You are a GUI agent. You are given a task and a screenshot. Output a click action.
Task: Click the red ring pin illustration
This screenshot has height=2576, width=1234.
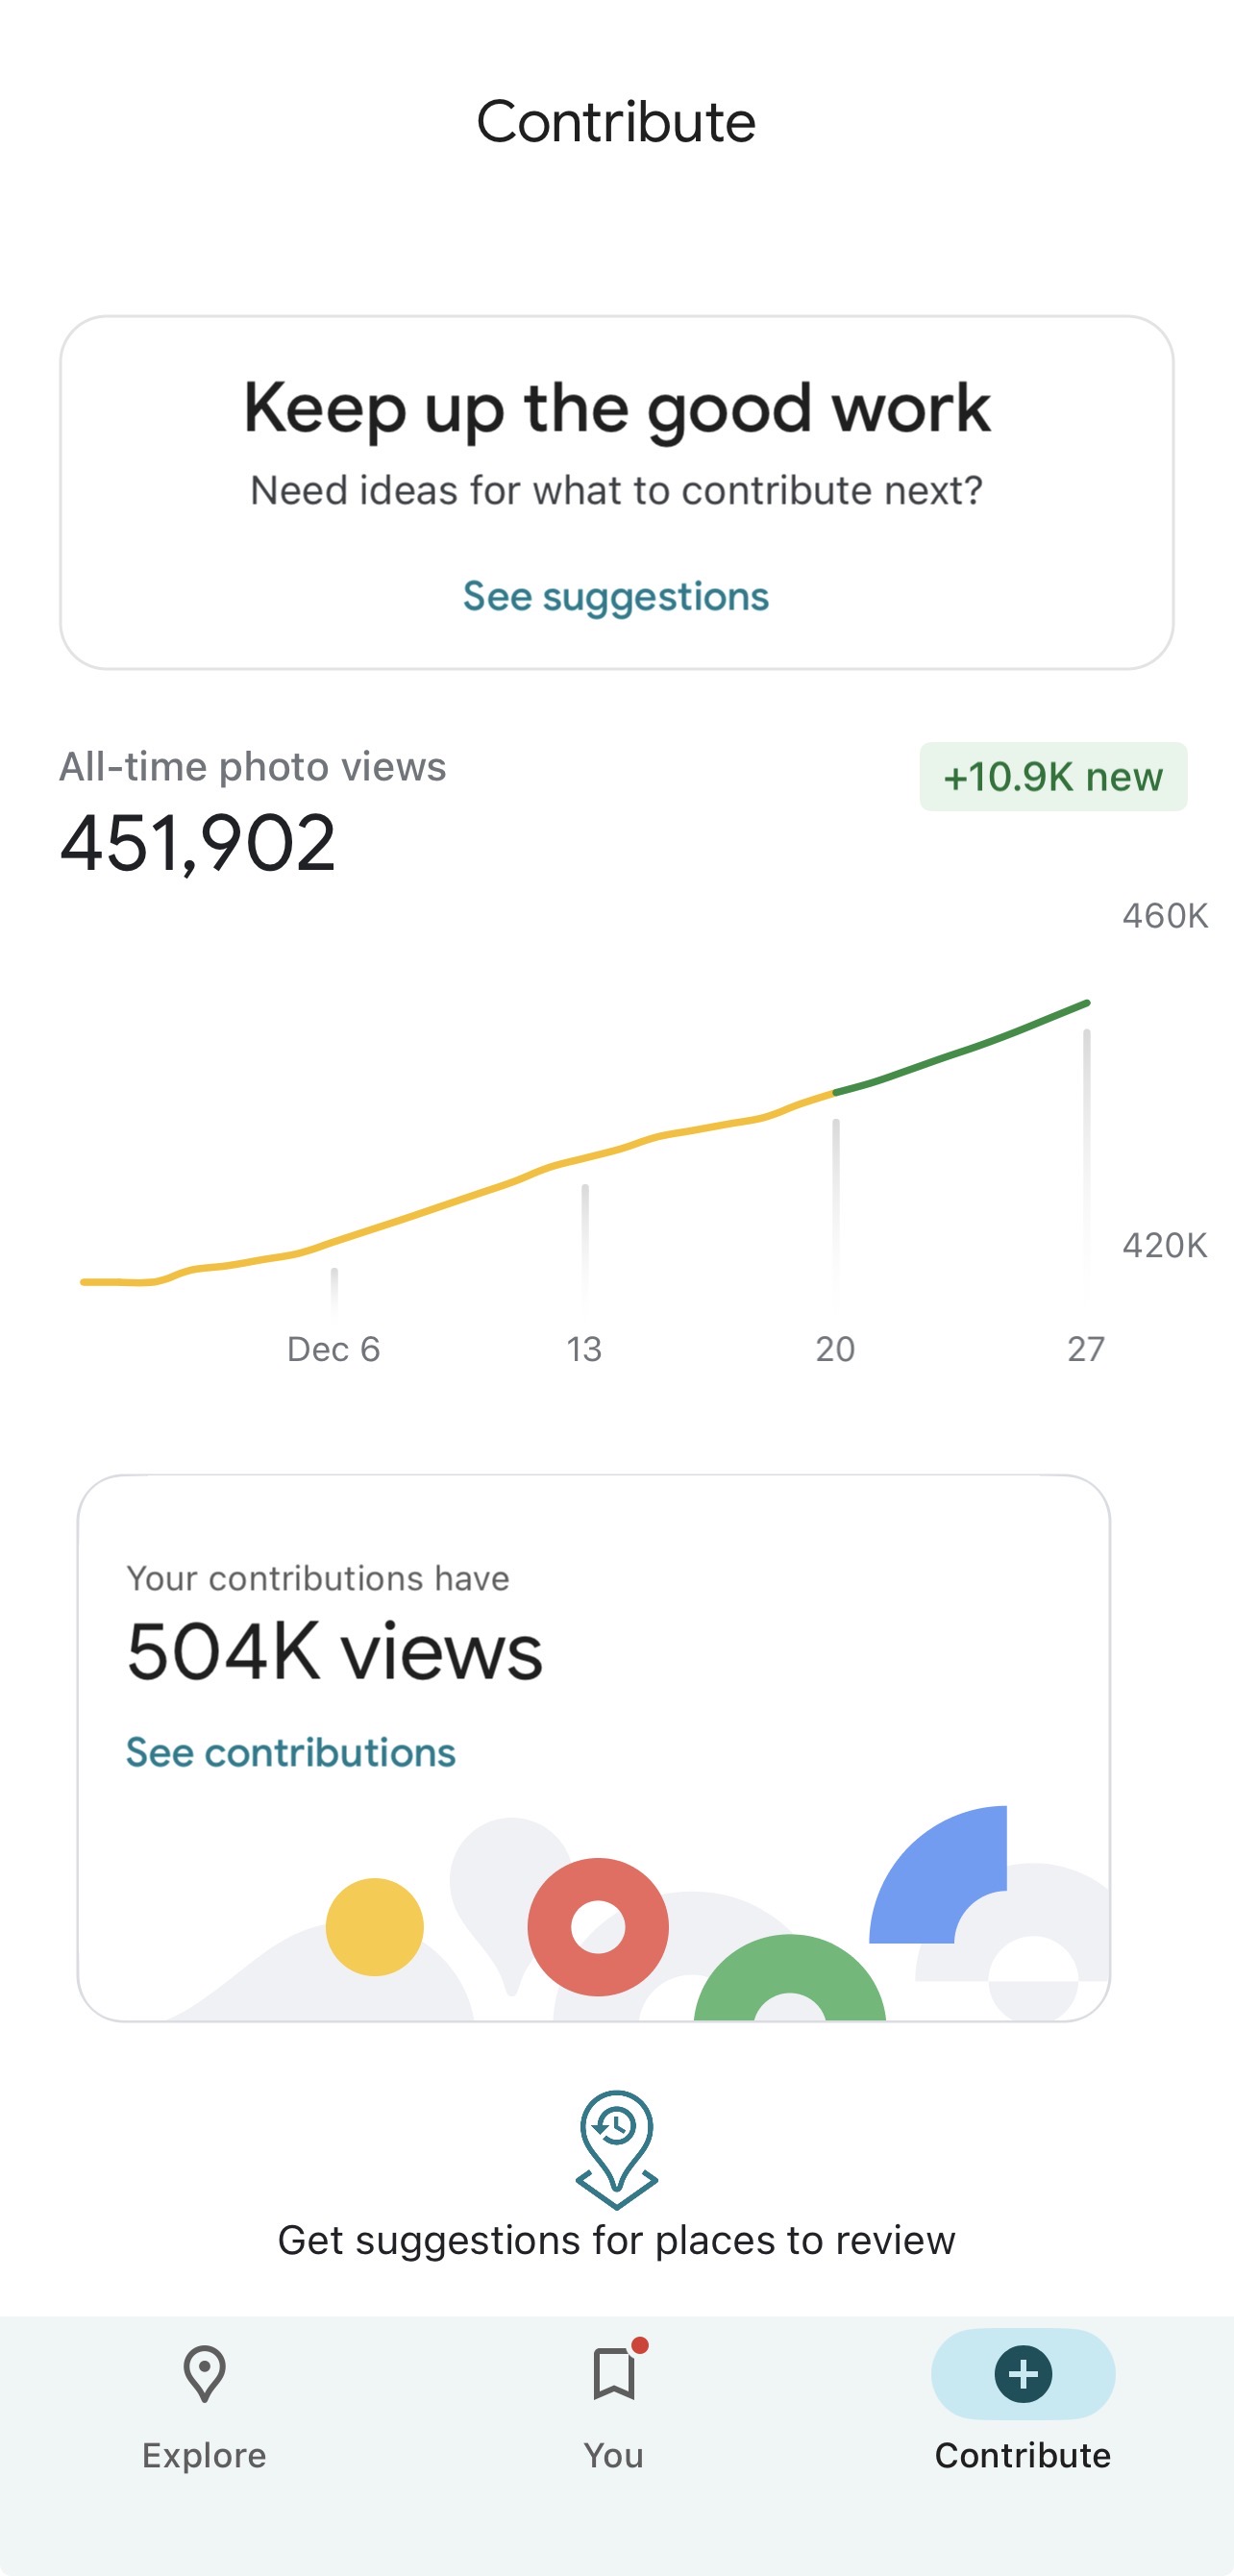tap(598, 1927)
